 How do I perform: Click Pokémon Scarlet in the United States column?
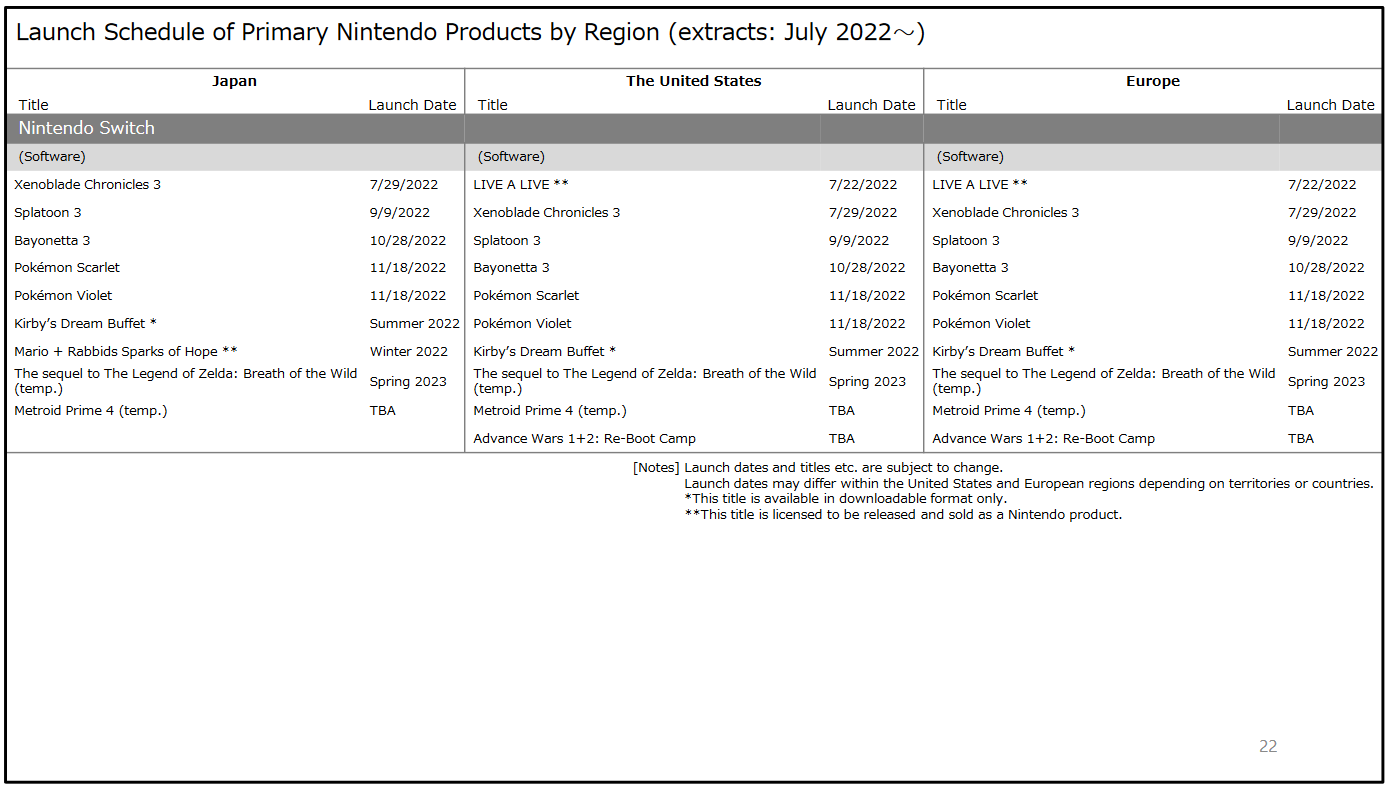[526, 295]
